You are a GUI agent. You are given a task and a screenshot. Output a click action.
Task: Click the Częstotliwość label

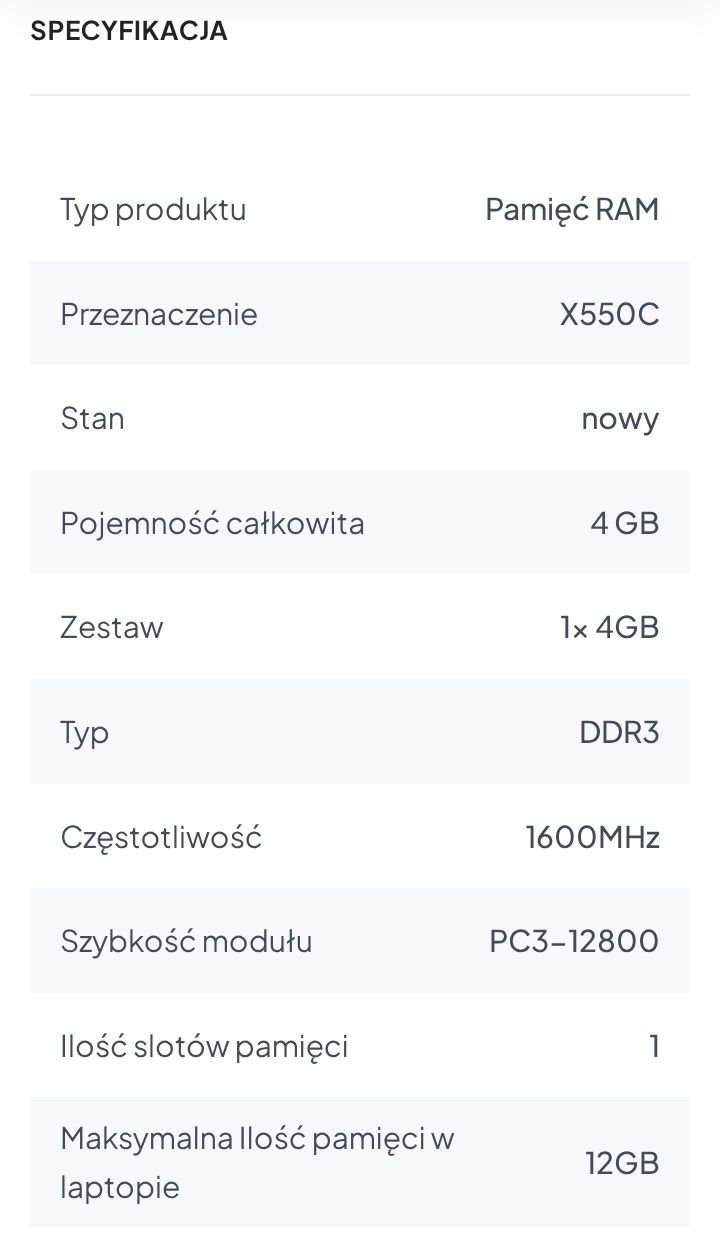click(x=161, y=837)
